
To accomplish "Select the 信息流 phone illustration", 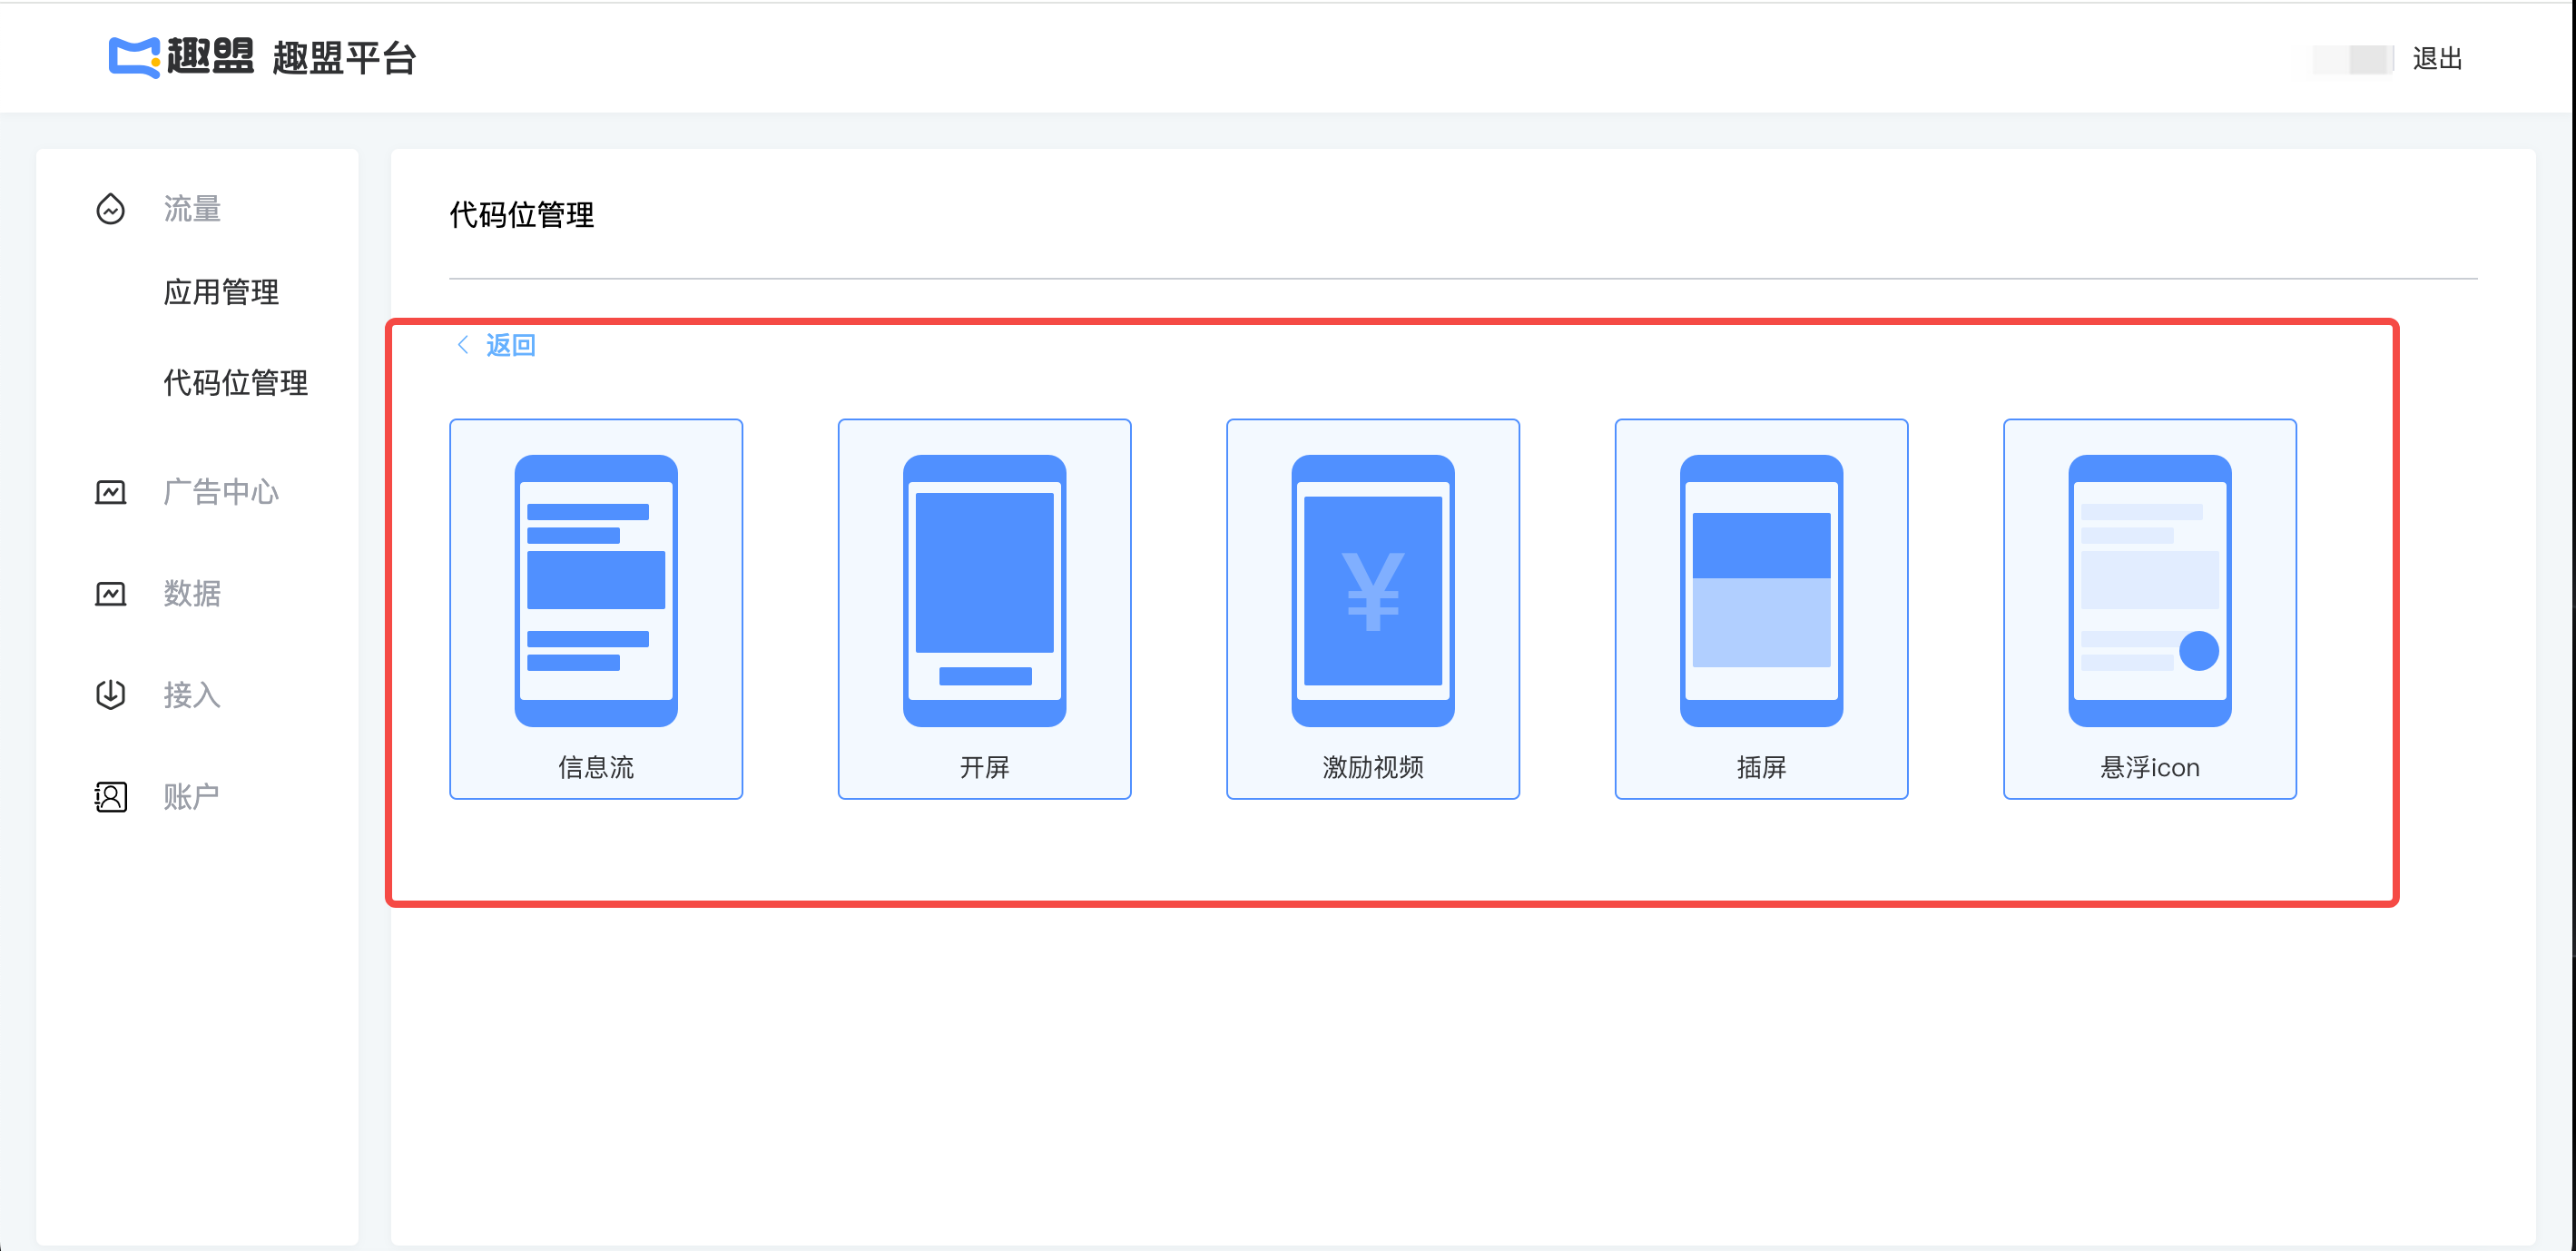I will pyautogui.click(x=596, y=590).
